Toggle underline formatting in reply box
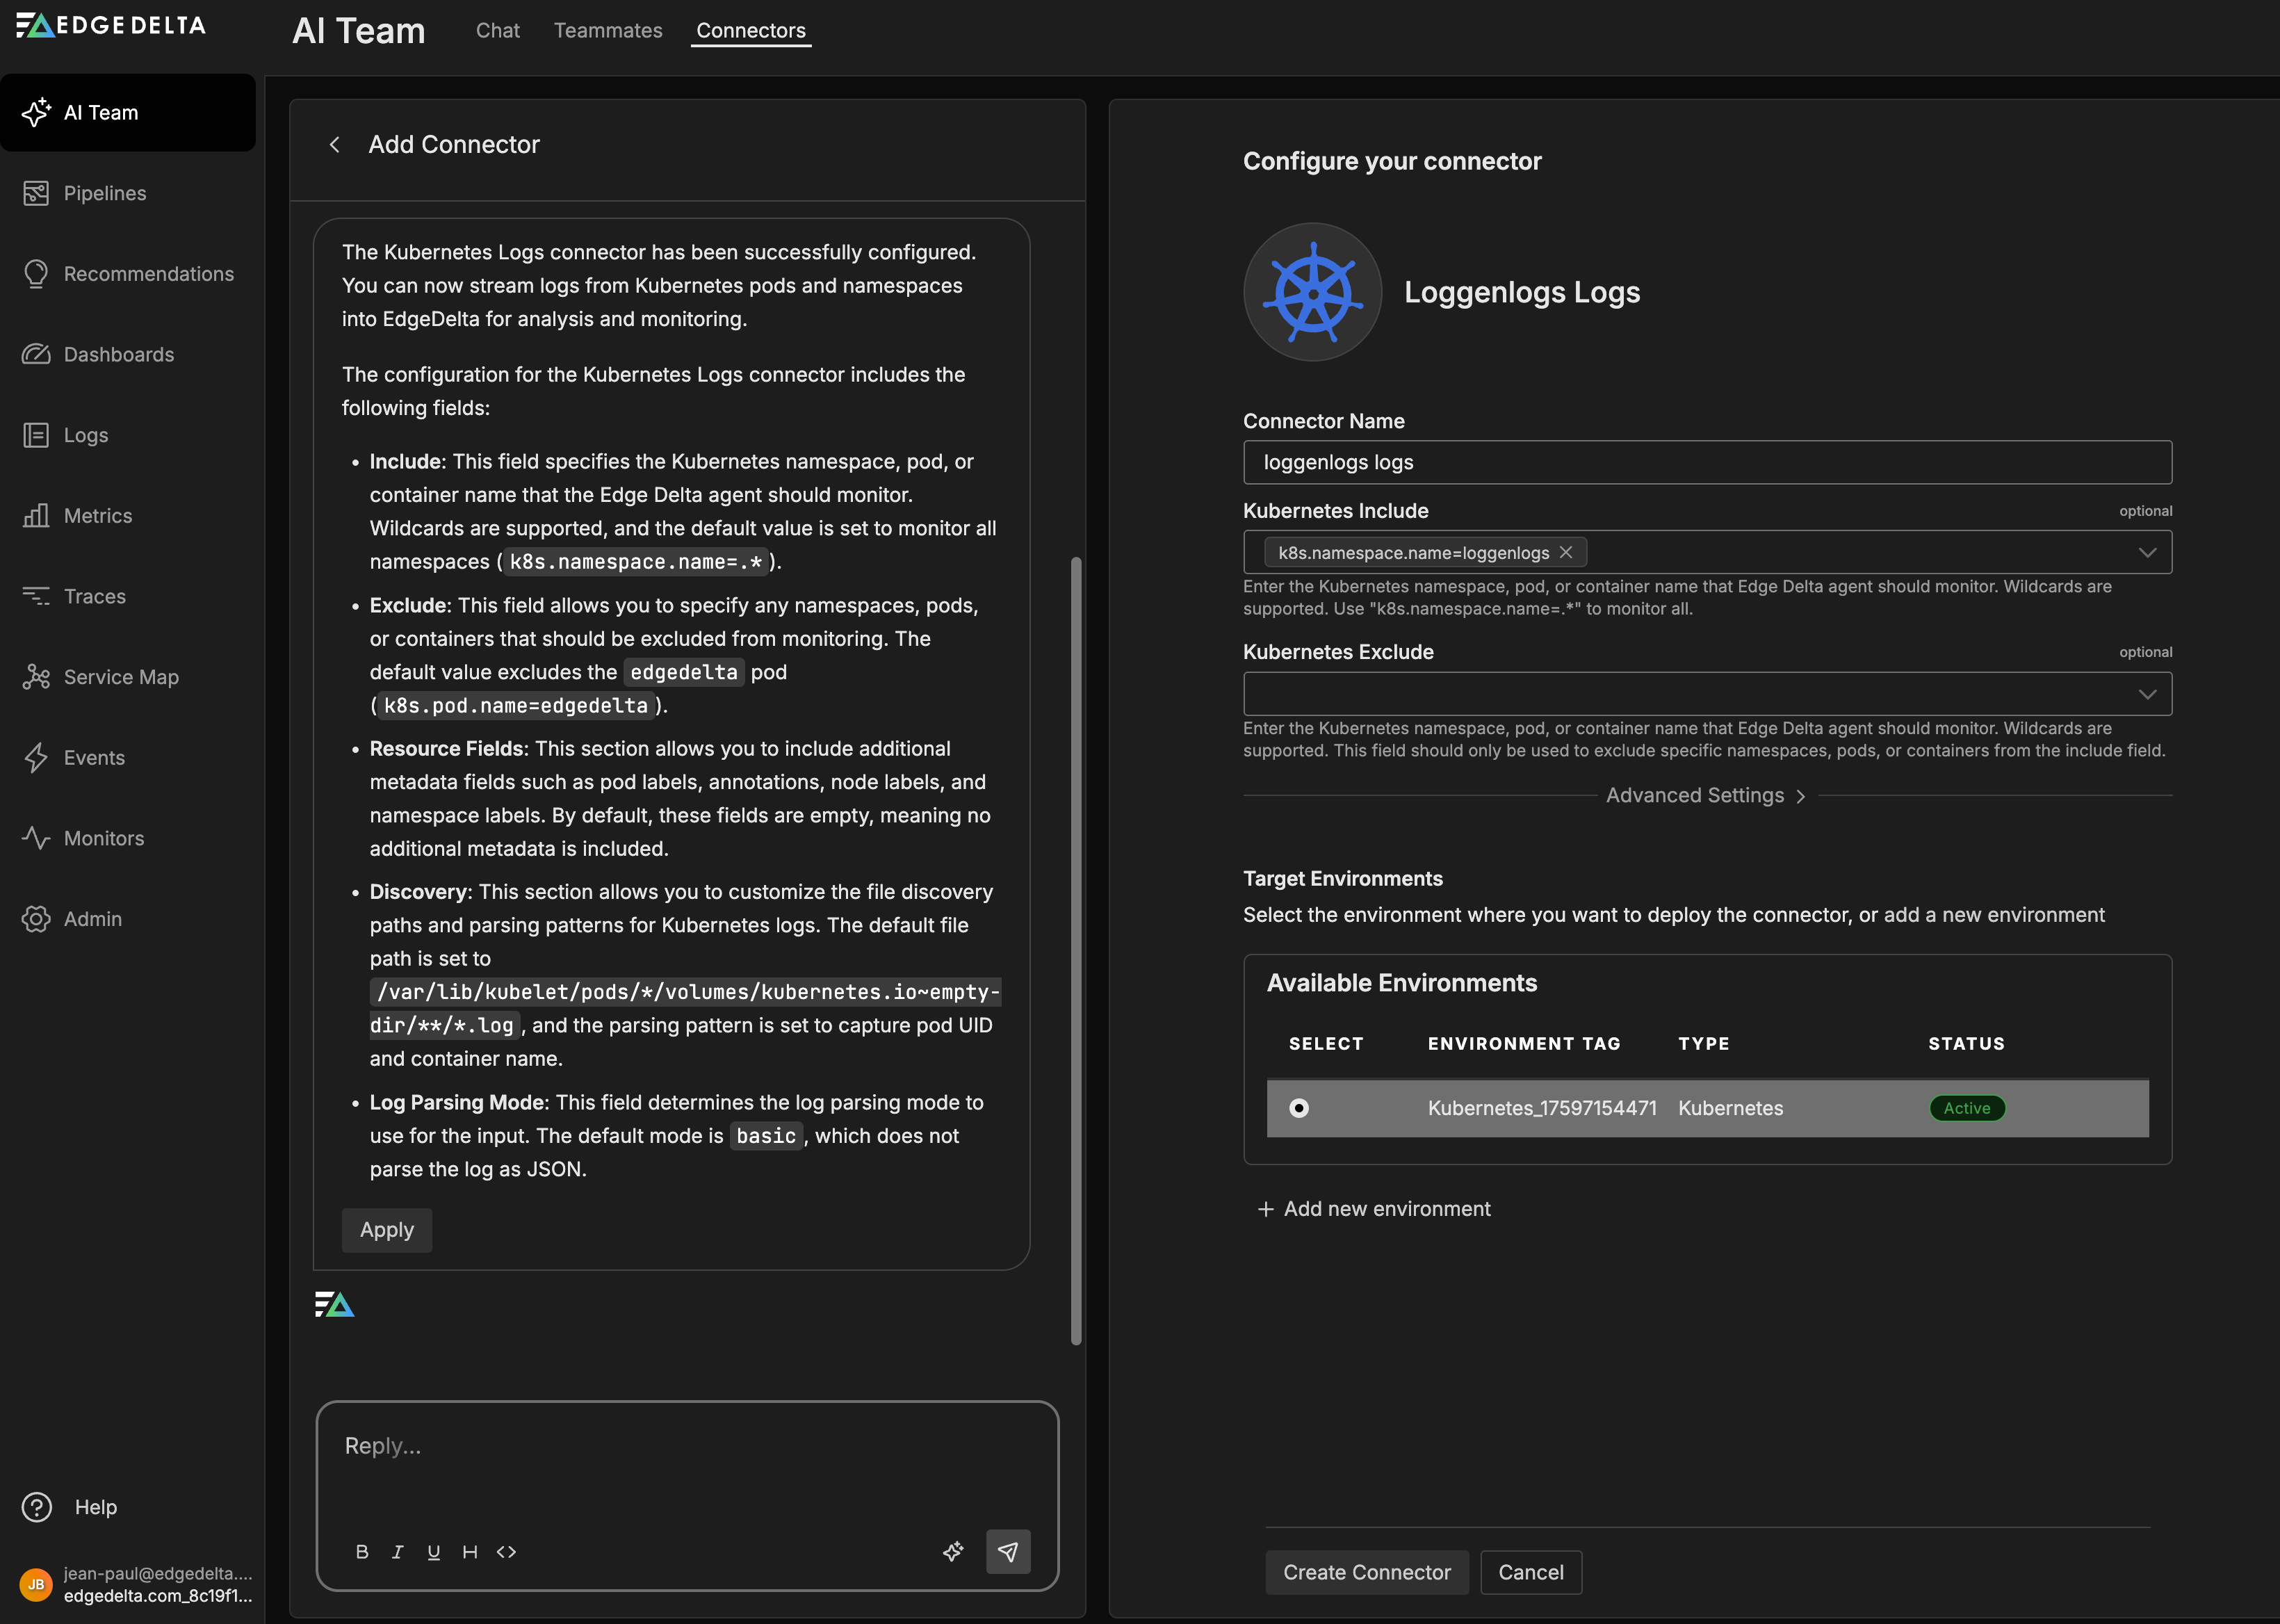Image resolution: width=2280 pixels, height=1624 pixels. (433, 1551)
